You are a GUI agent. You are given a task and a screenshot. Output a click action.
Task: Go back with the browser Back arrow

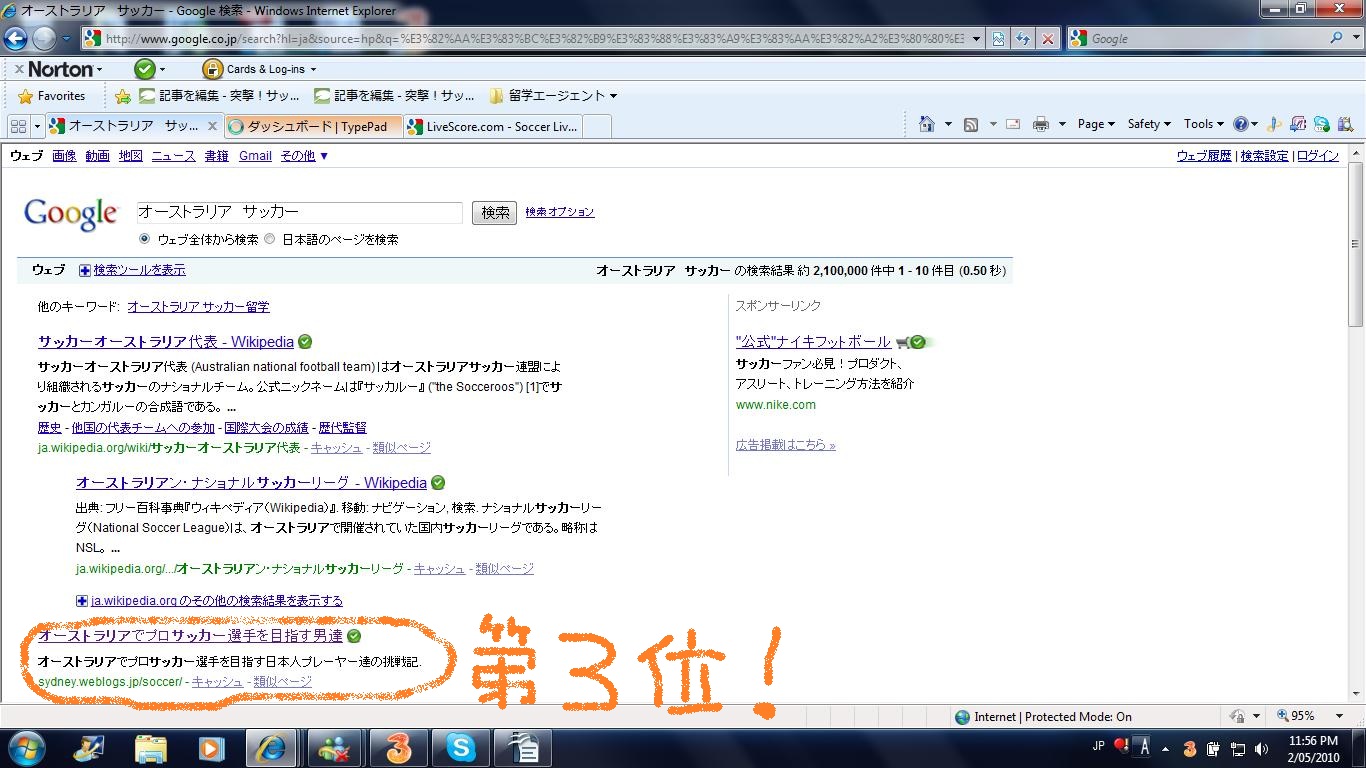coord(15,39)
